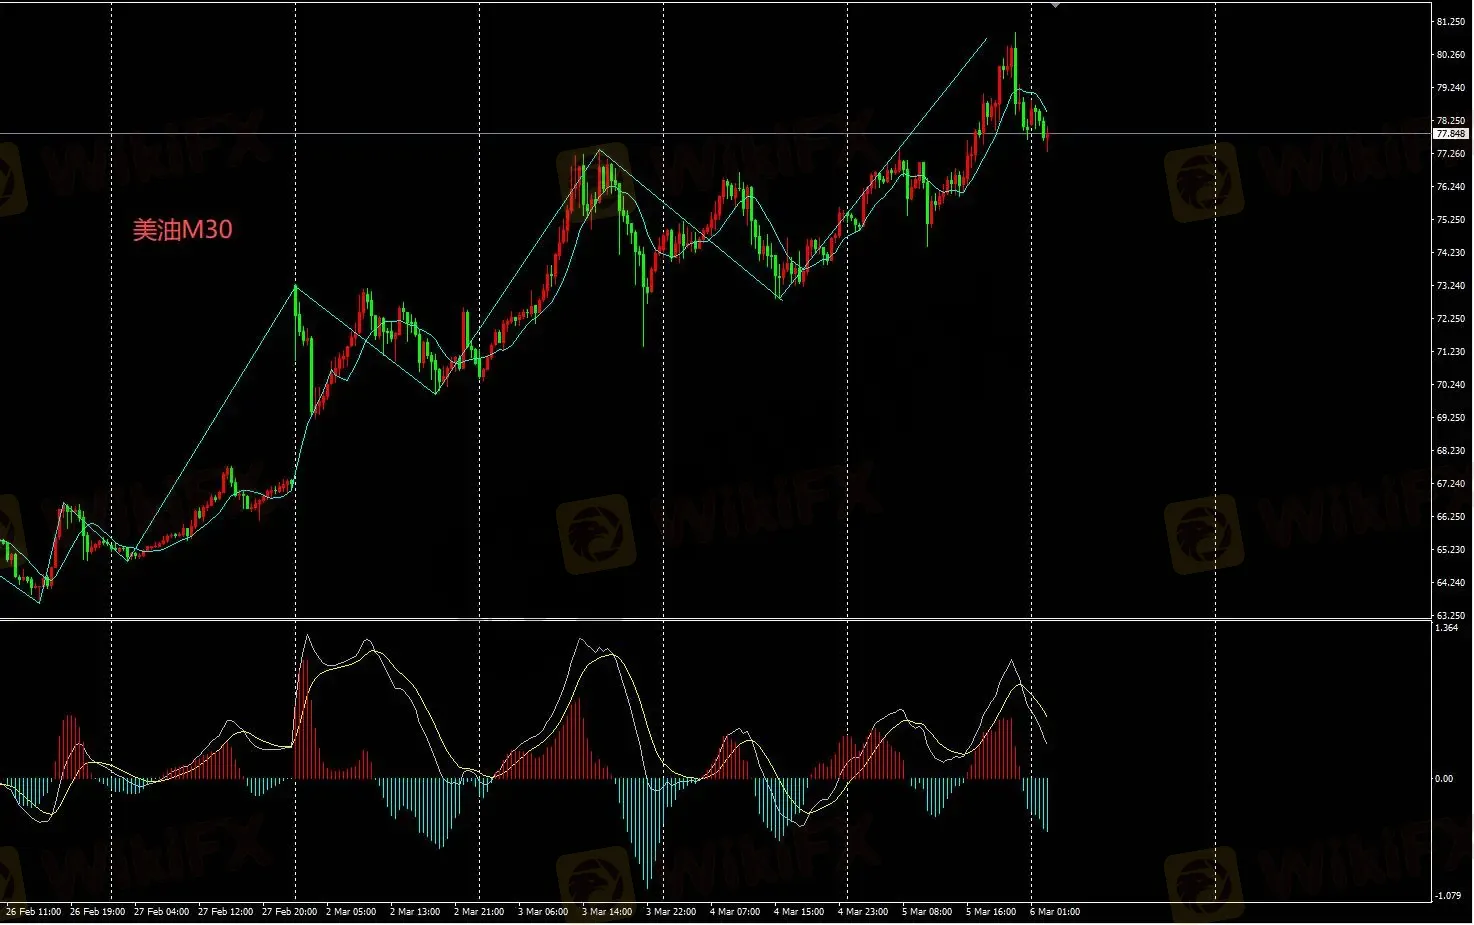
Task: Select the 4 Mar 15:00 time label
Action: (799, 912)
